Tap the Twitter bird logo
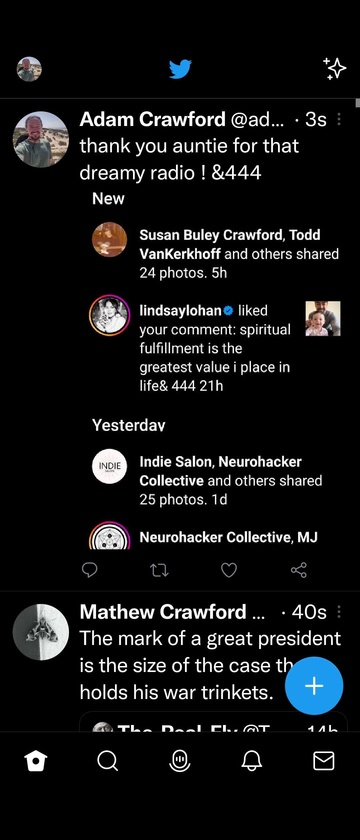The height and width of the screenshot is (840, 360). pos(181,69)
